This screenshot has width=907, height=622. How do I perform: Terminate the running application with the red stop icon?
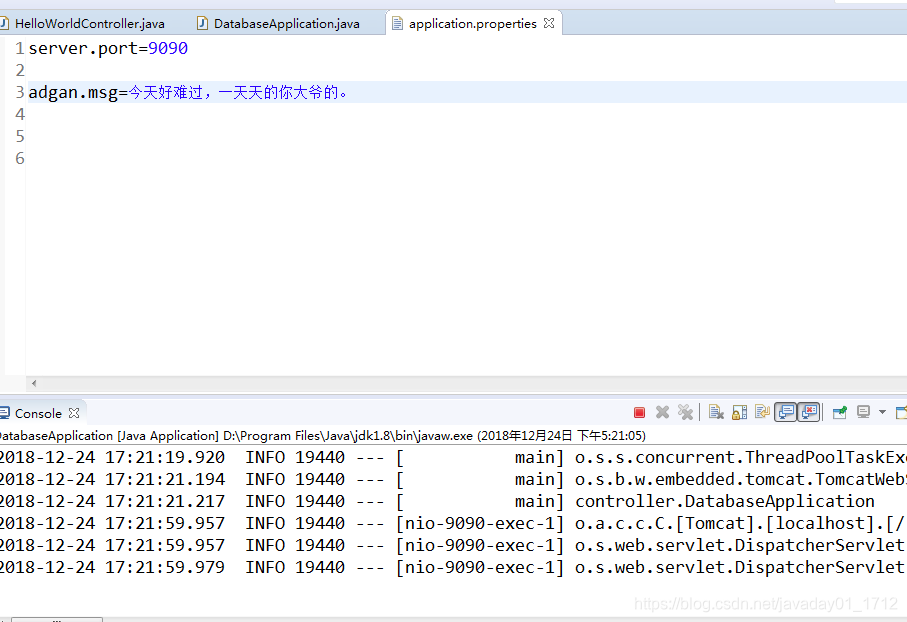[639, 413]
